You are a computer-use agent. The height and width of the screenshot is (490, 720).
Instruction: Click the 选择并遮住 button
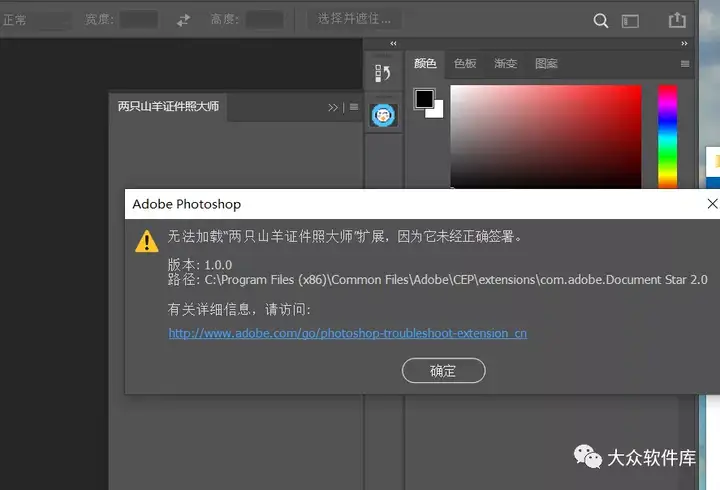click(354, 19)
